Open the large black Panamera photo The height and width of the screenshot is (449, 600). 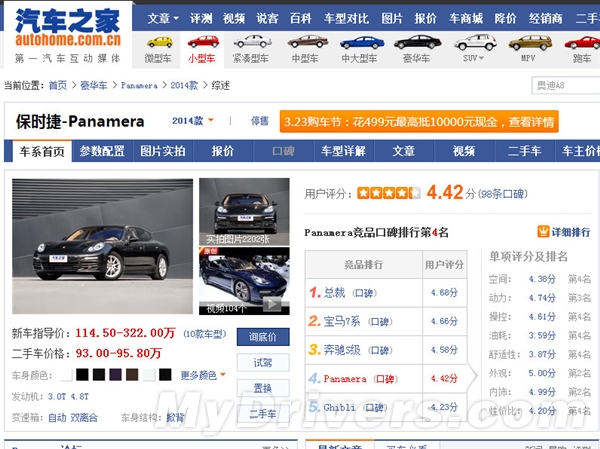[103, 246]
